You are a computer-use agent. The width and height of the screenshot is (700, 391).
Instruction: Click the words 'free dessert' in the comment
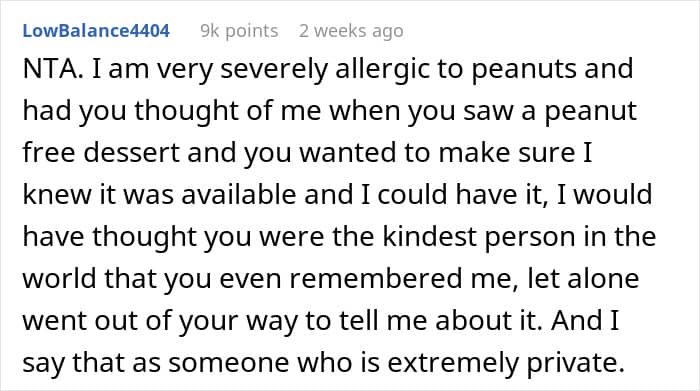101,153
